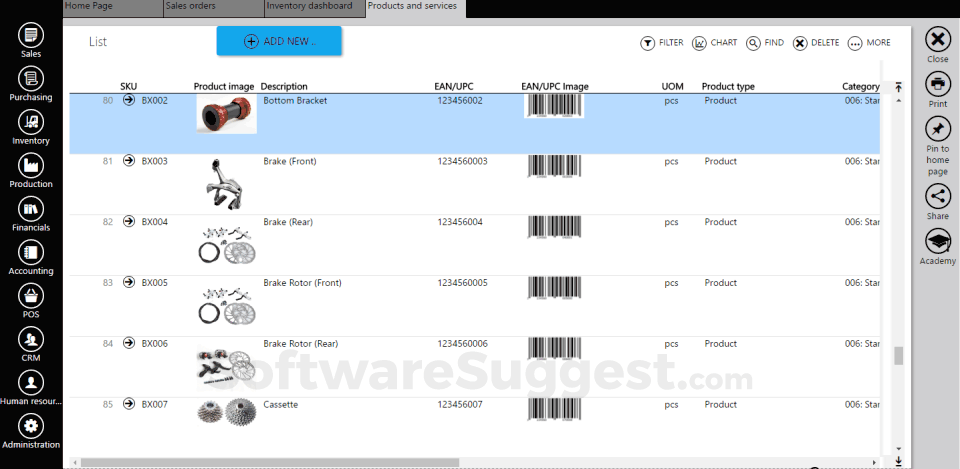The height and width of the screenshot is (469, 960).
Task: Open the CHART view
Action: pos(714,43)
